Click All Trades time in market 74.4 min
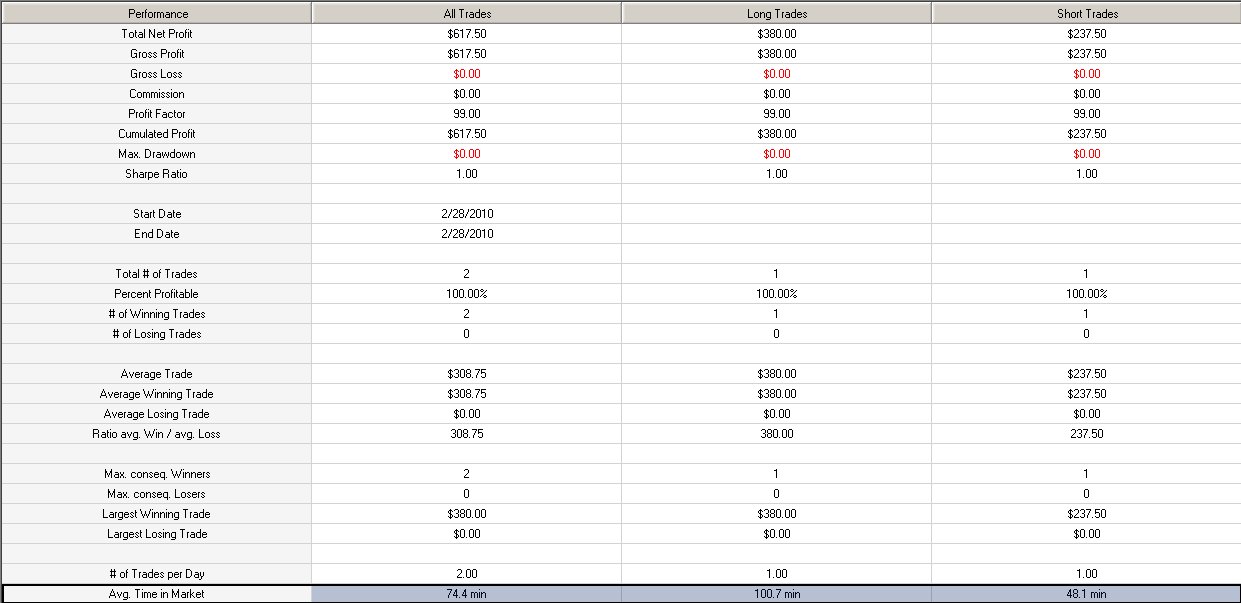 click(467, 594)
